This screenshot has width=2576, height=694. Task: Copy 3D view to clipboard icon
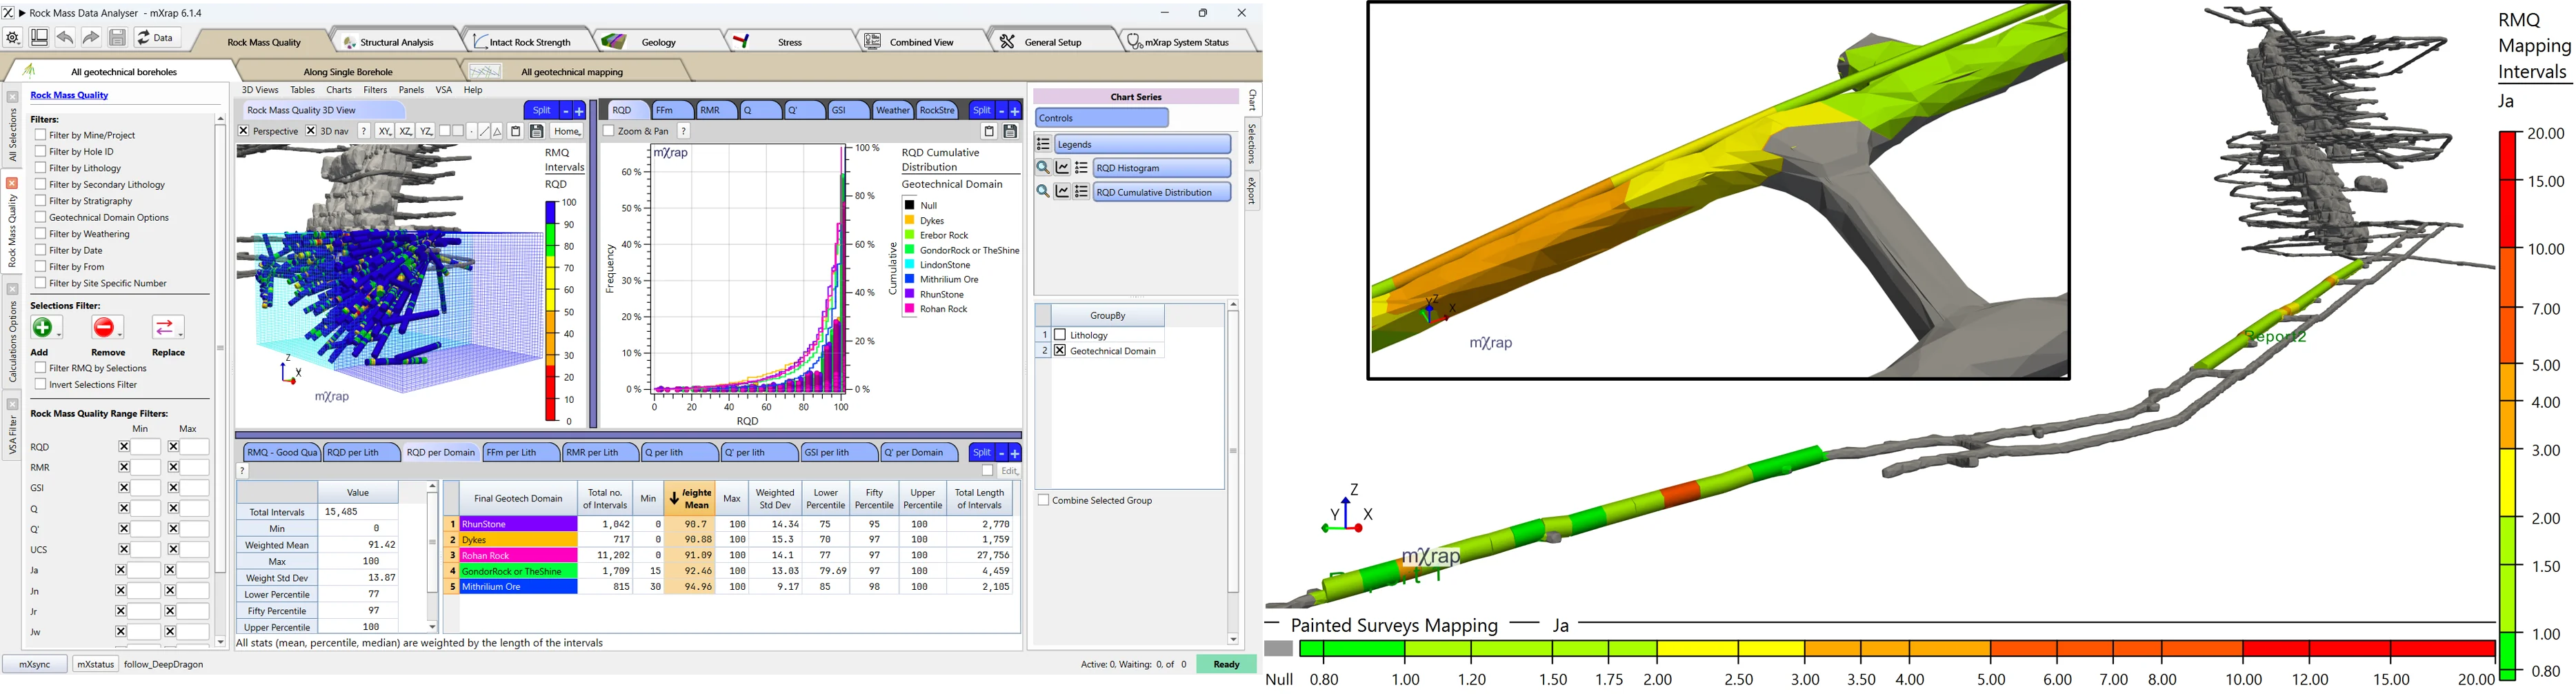click(516, 131)
